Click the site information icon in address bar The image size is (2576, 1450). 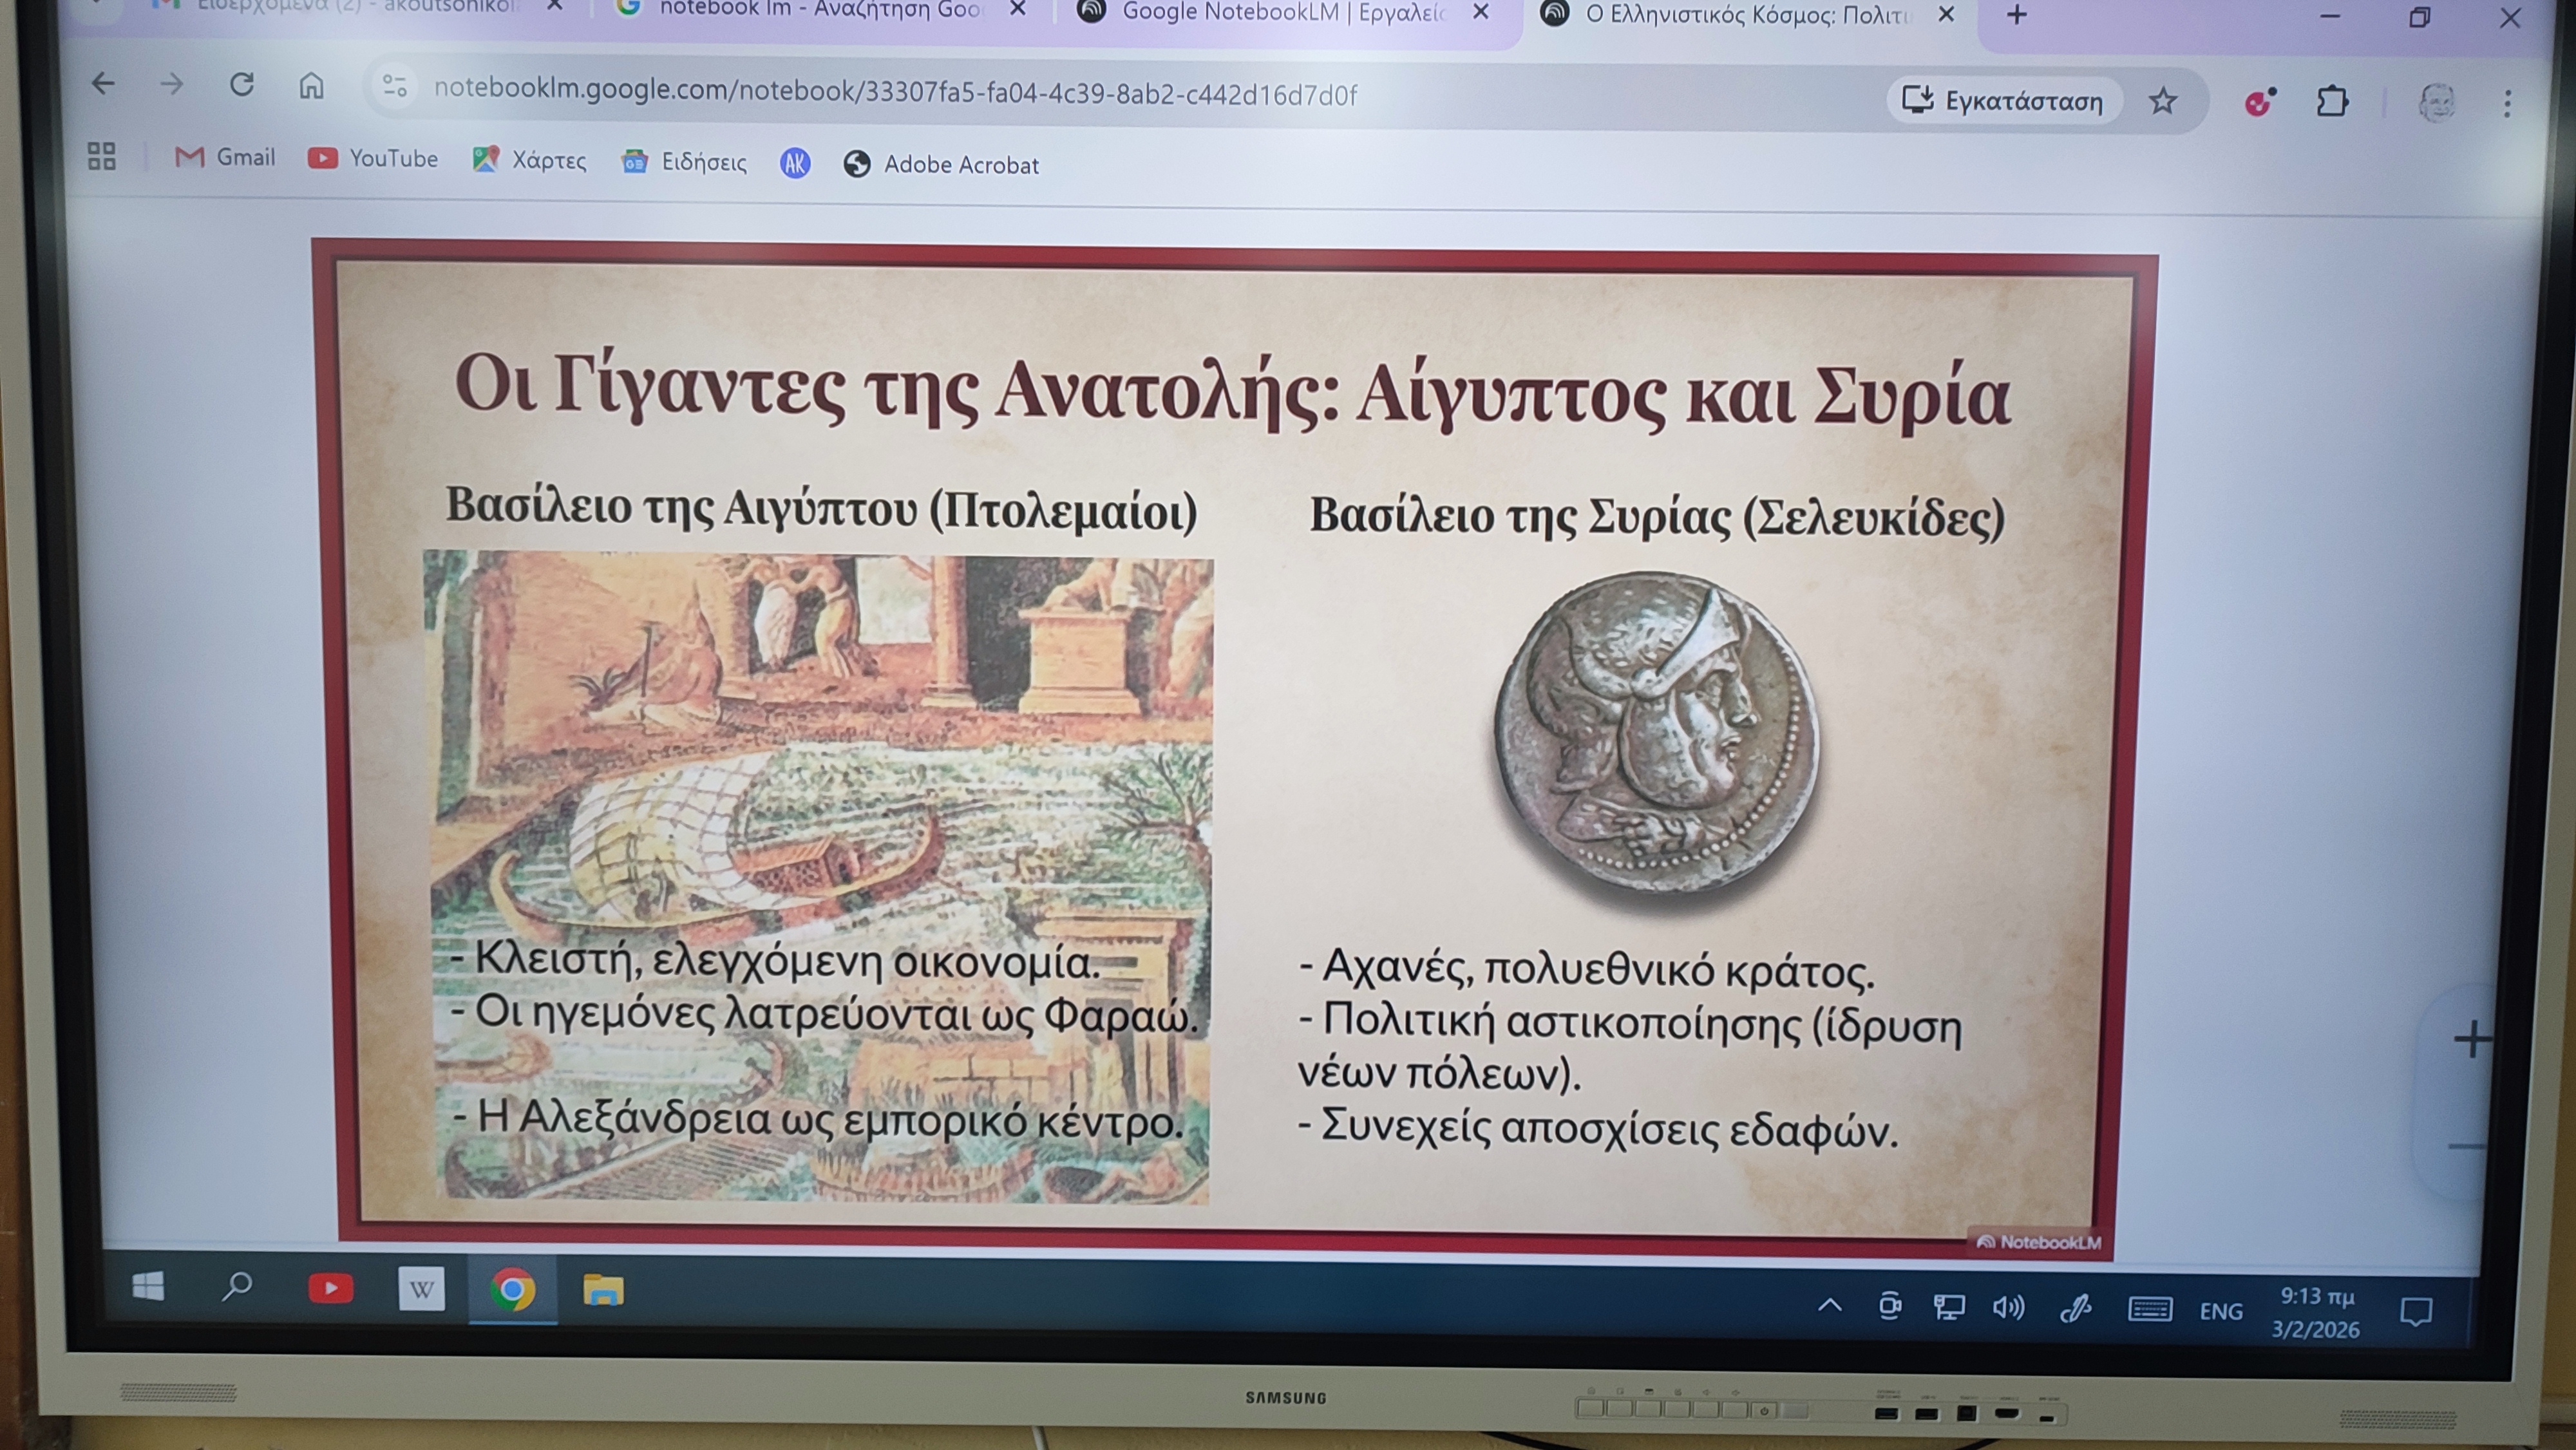(395, 87)
